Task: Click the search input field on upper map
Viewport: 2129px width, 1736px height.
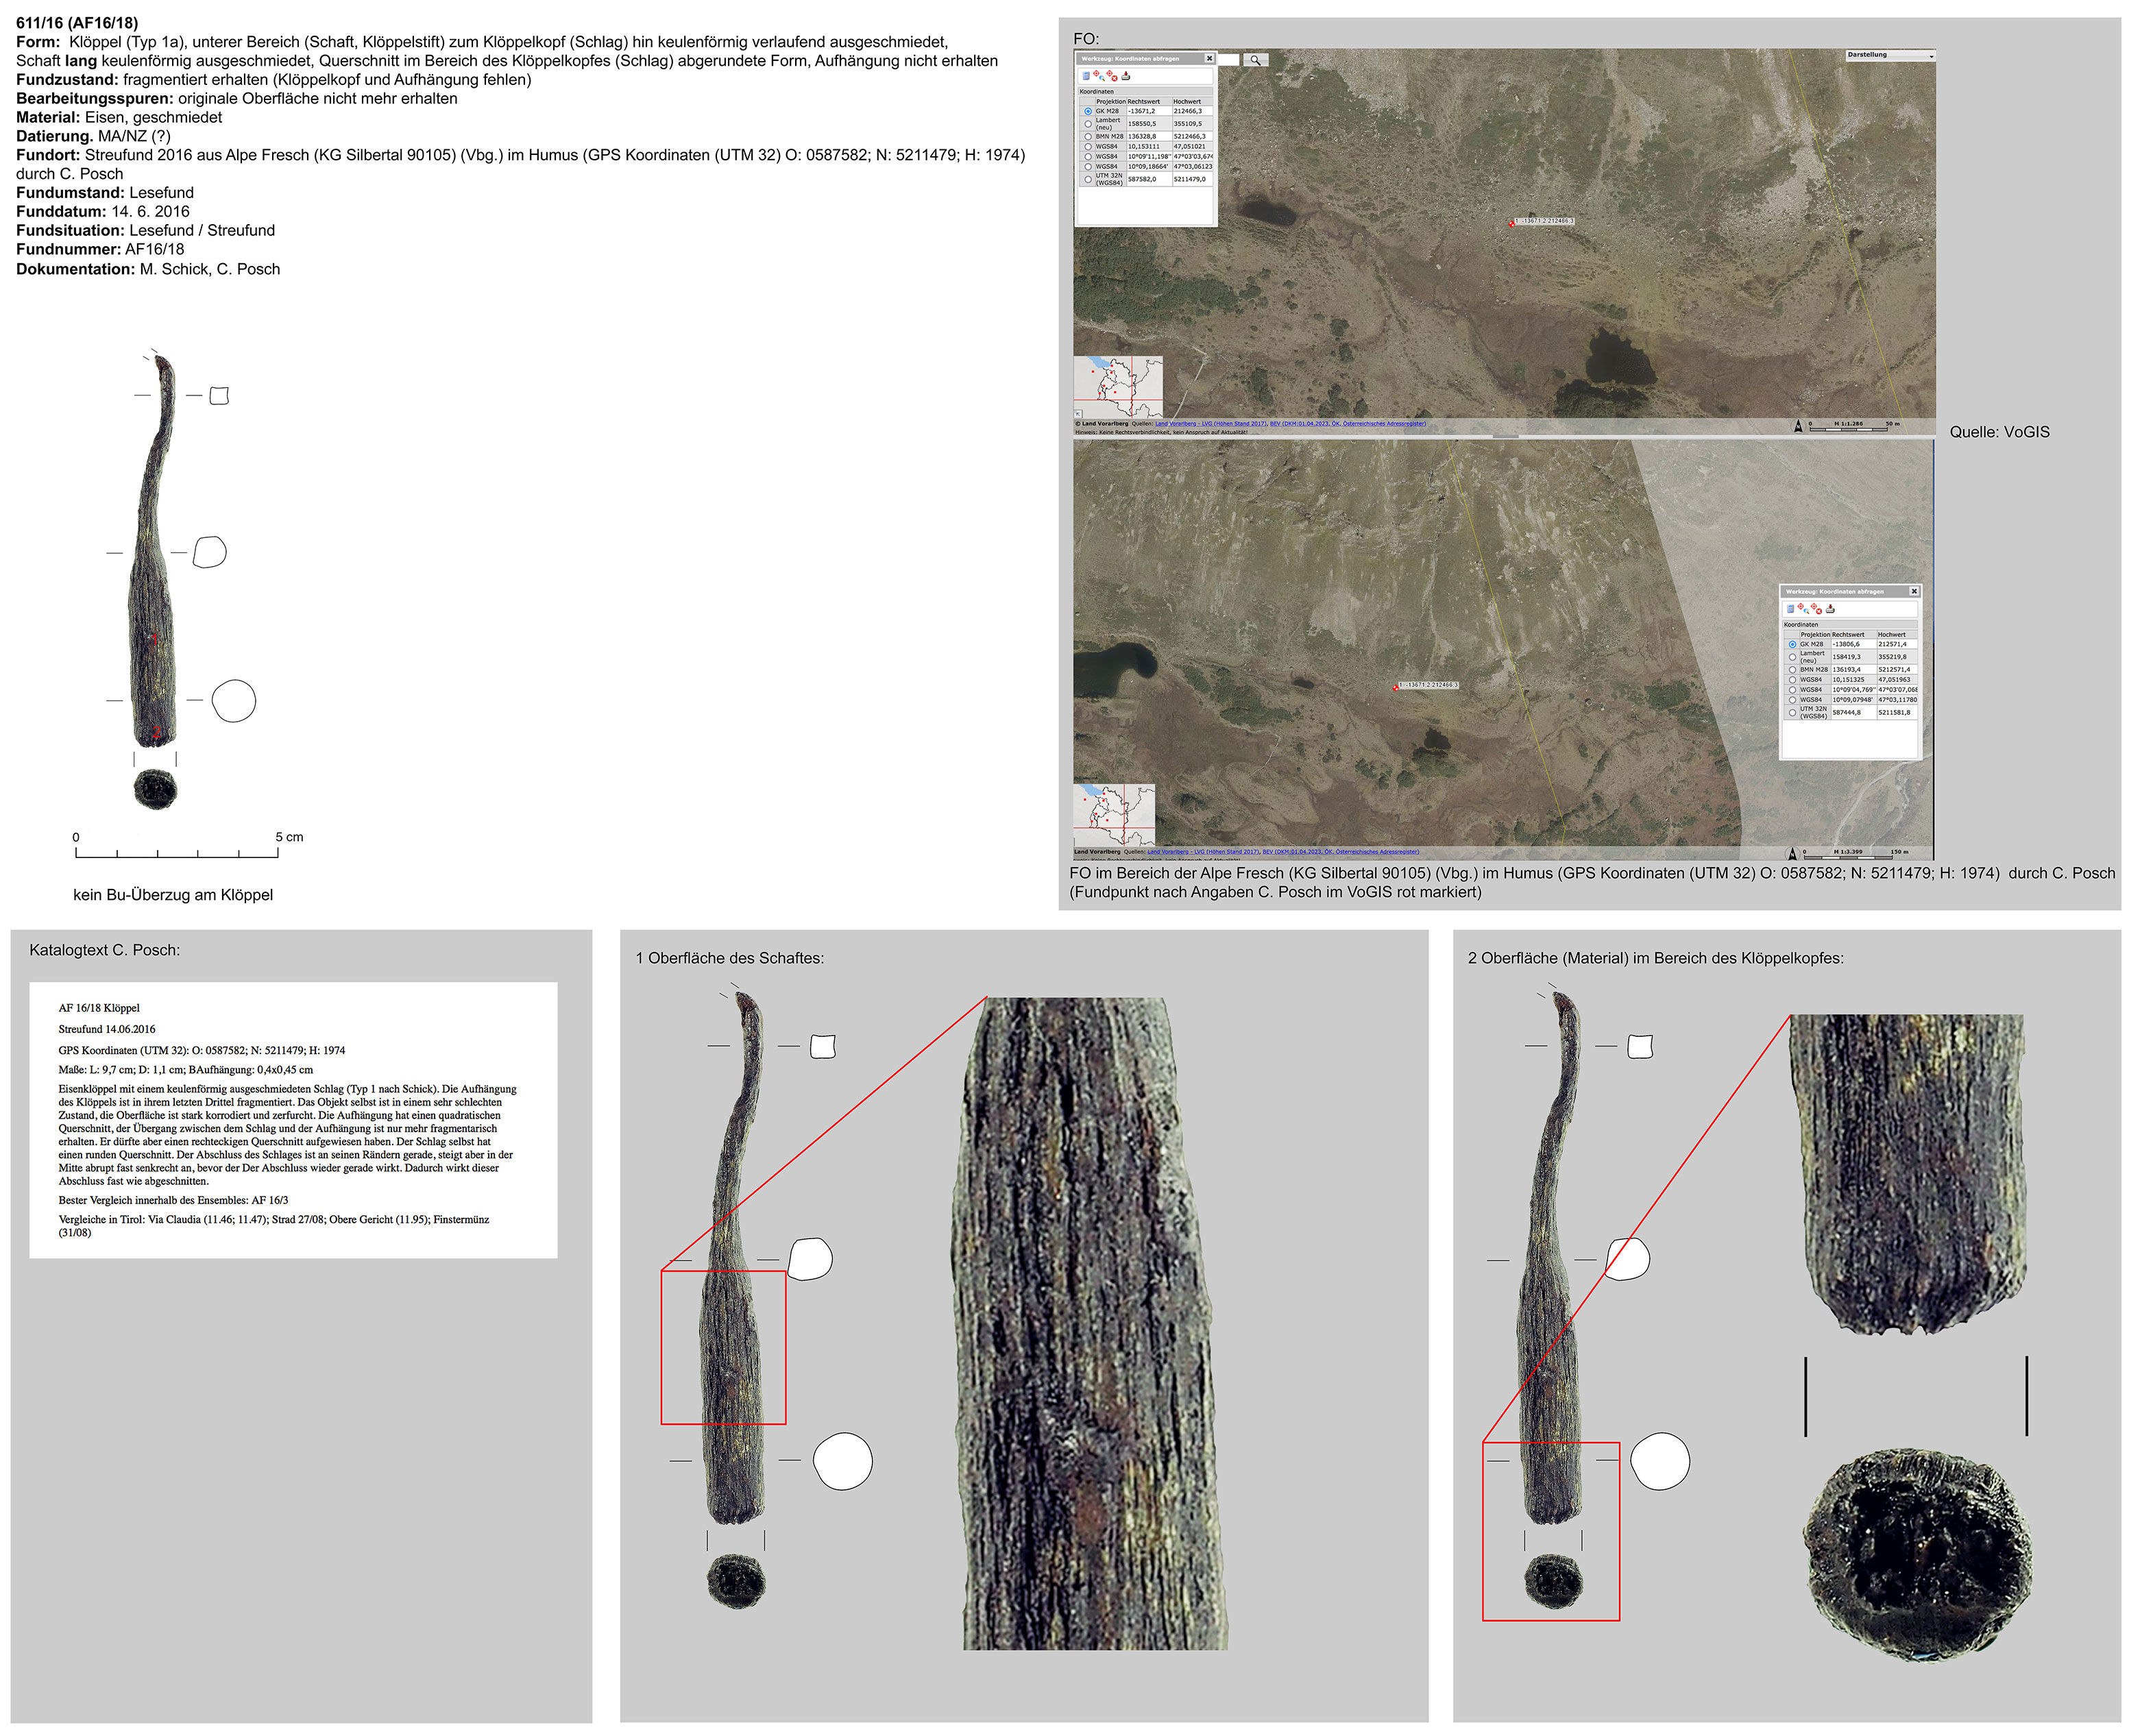Action: 1228,60
